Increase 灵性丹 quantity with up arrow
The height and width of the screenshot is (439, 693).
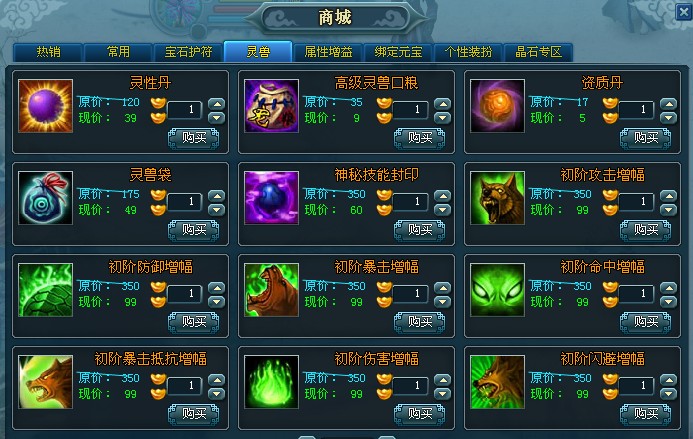pos(217,104)
